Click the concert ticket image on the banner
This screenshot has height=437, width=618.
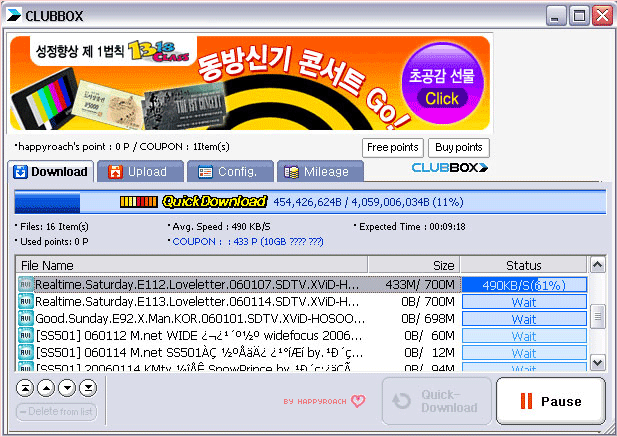(x=185, y=106)
